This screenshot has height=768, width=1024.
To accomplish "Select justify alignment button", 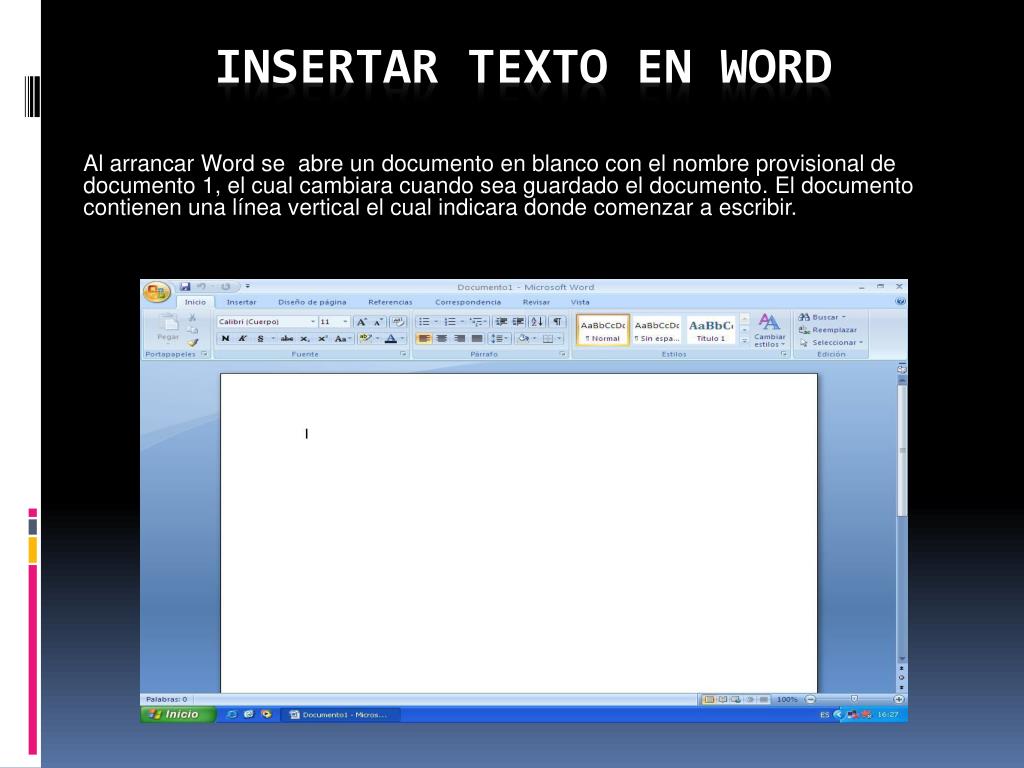I will click(477, 338).
